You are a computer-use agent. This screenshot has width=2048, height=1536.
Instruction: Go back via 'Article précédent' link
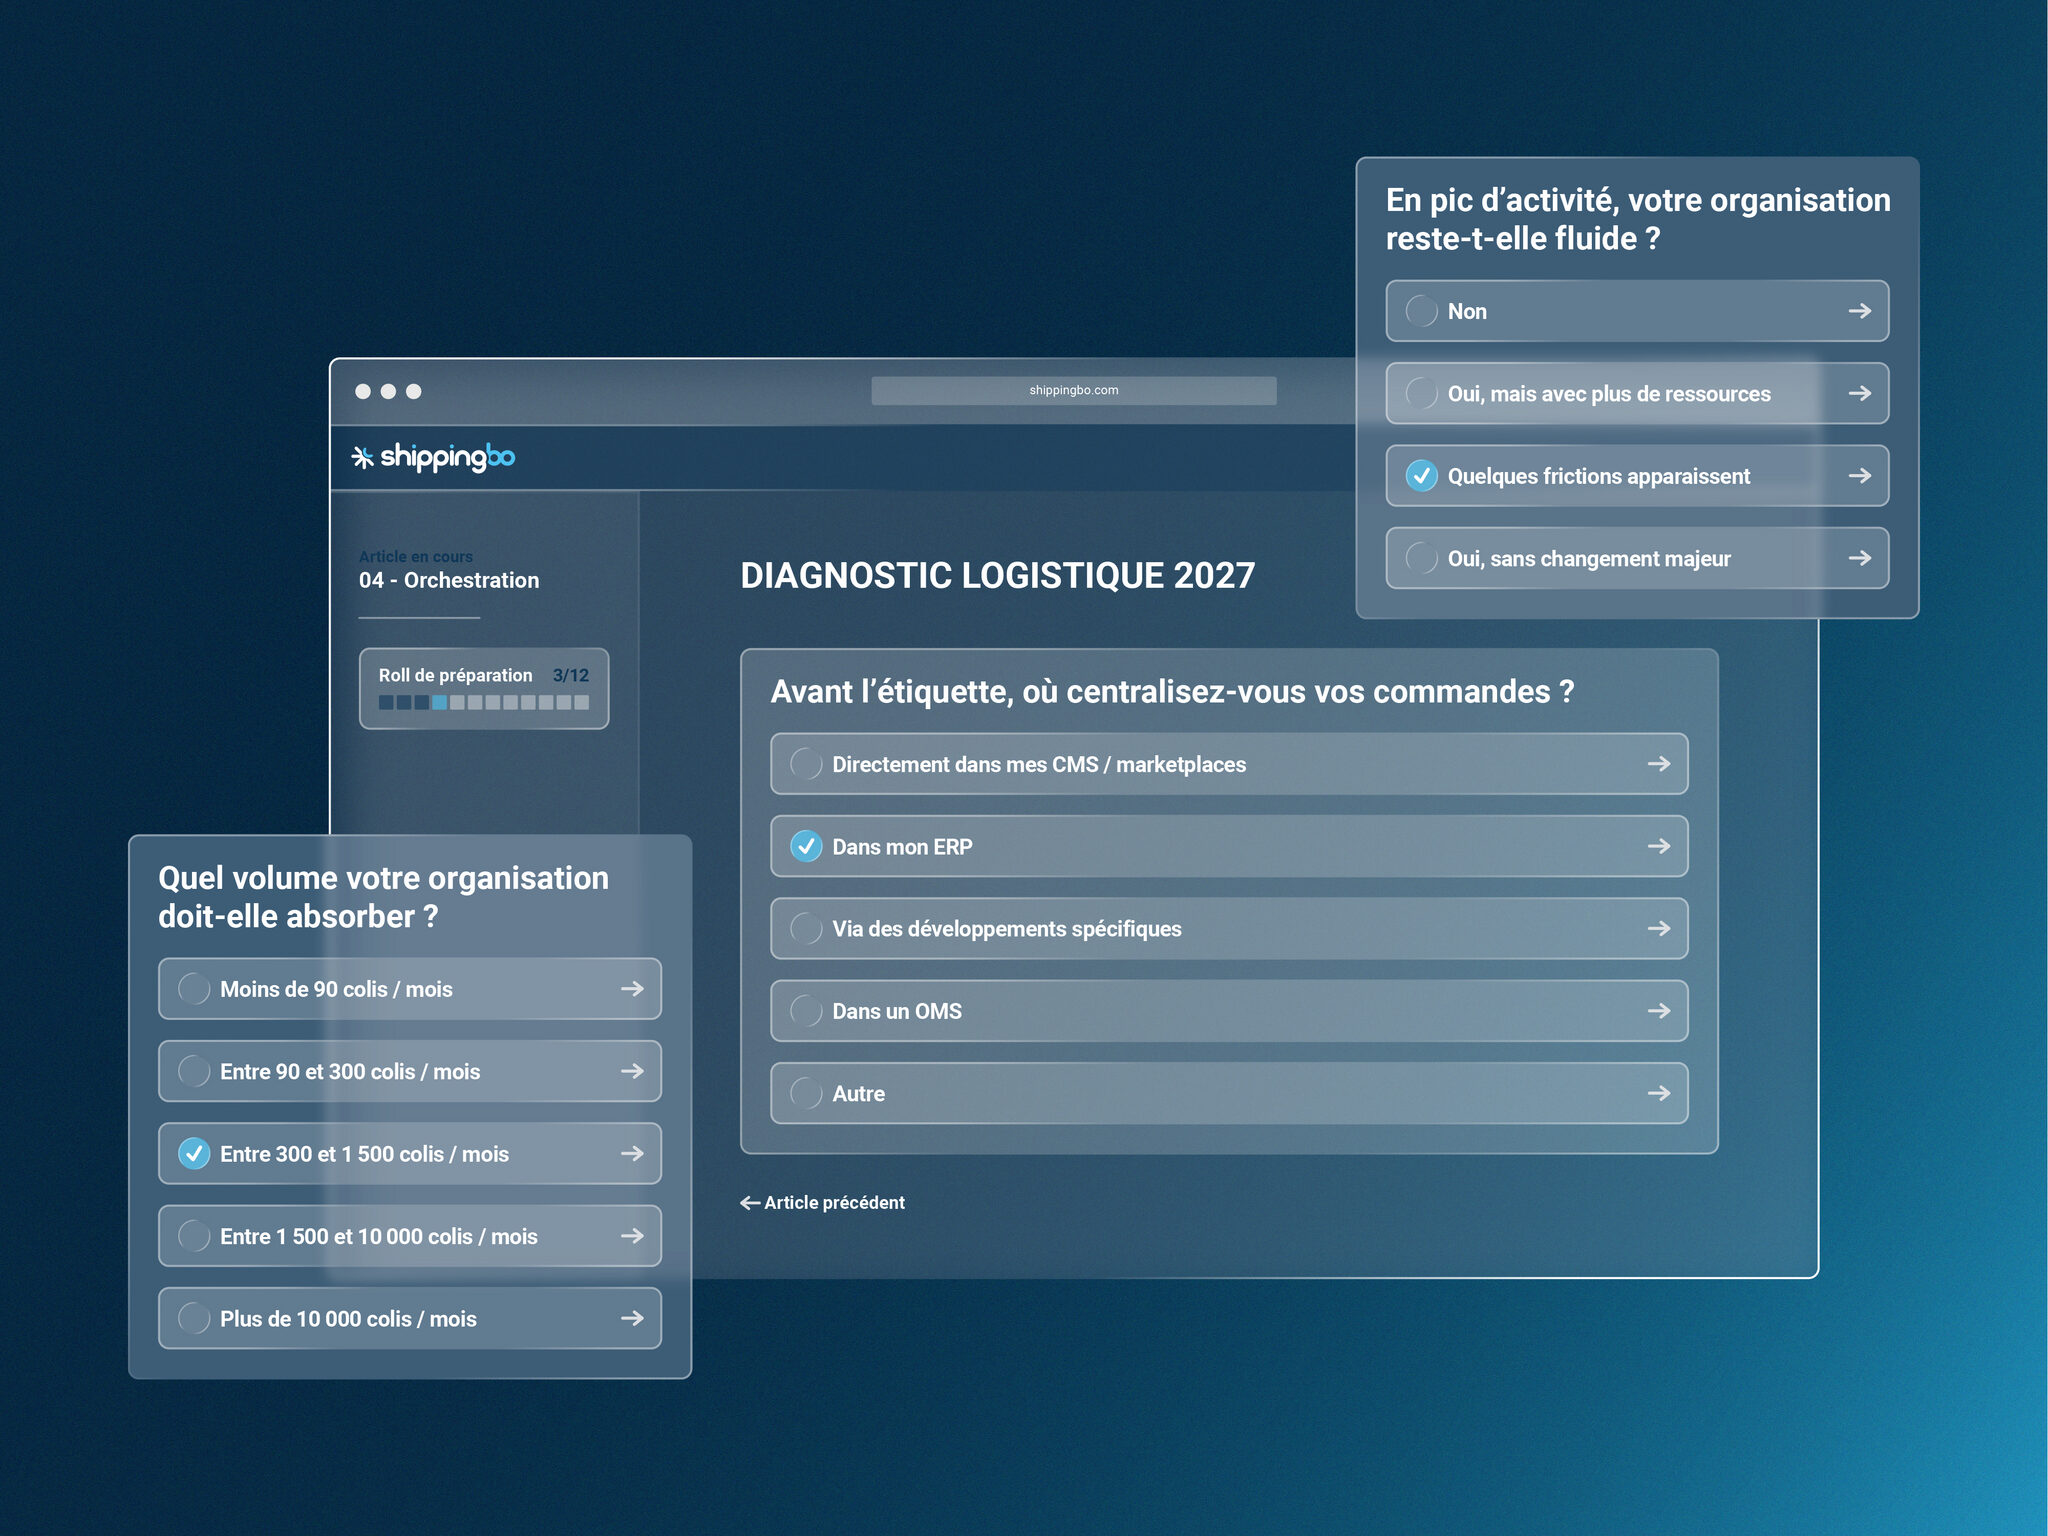[x=822, y=1203]
